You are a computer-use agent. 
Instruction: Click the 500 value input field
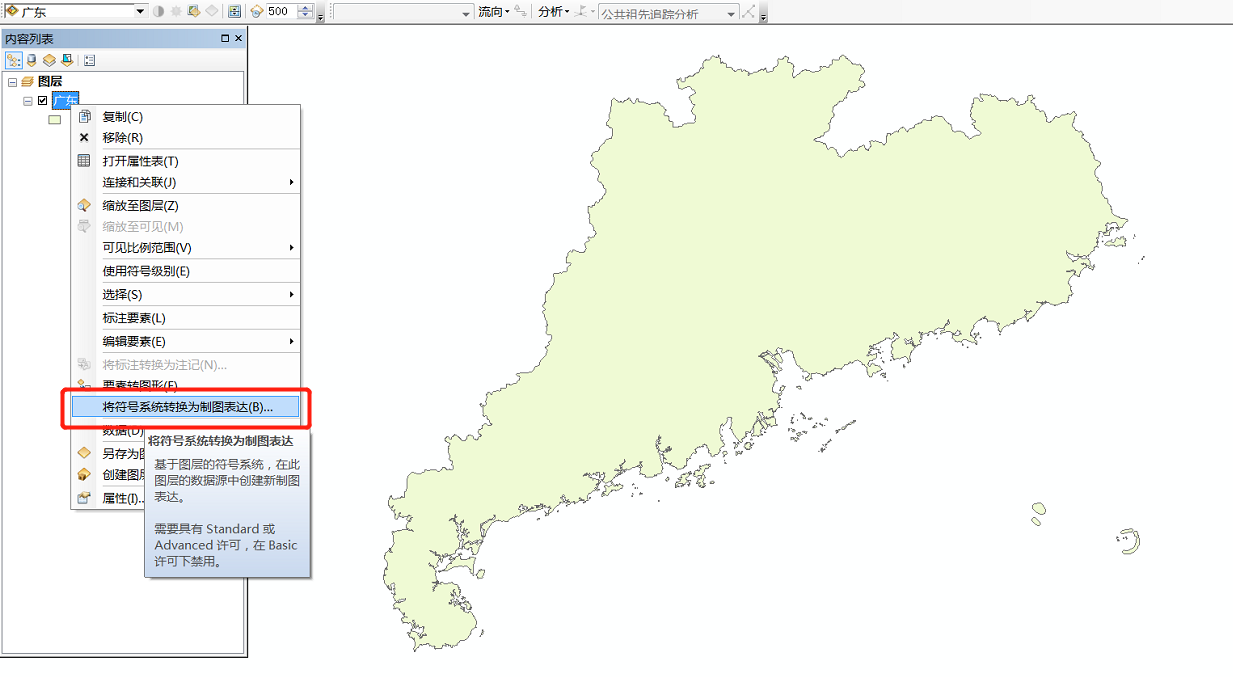pyautogui.click(x=281, y=12)
